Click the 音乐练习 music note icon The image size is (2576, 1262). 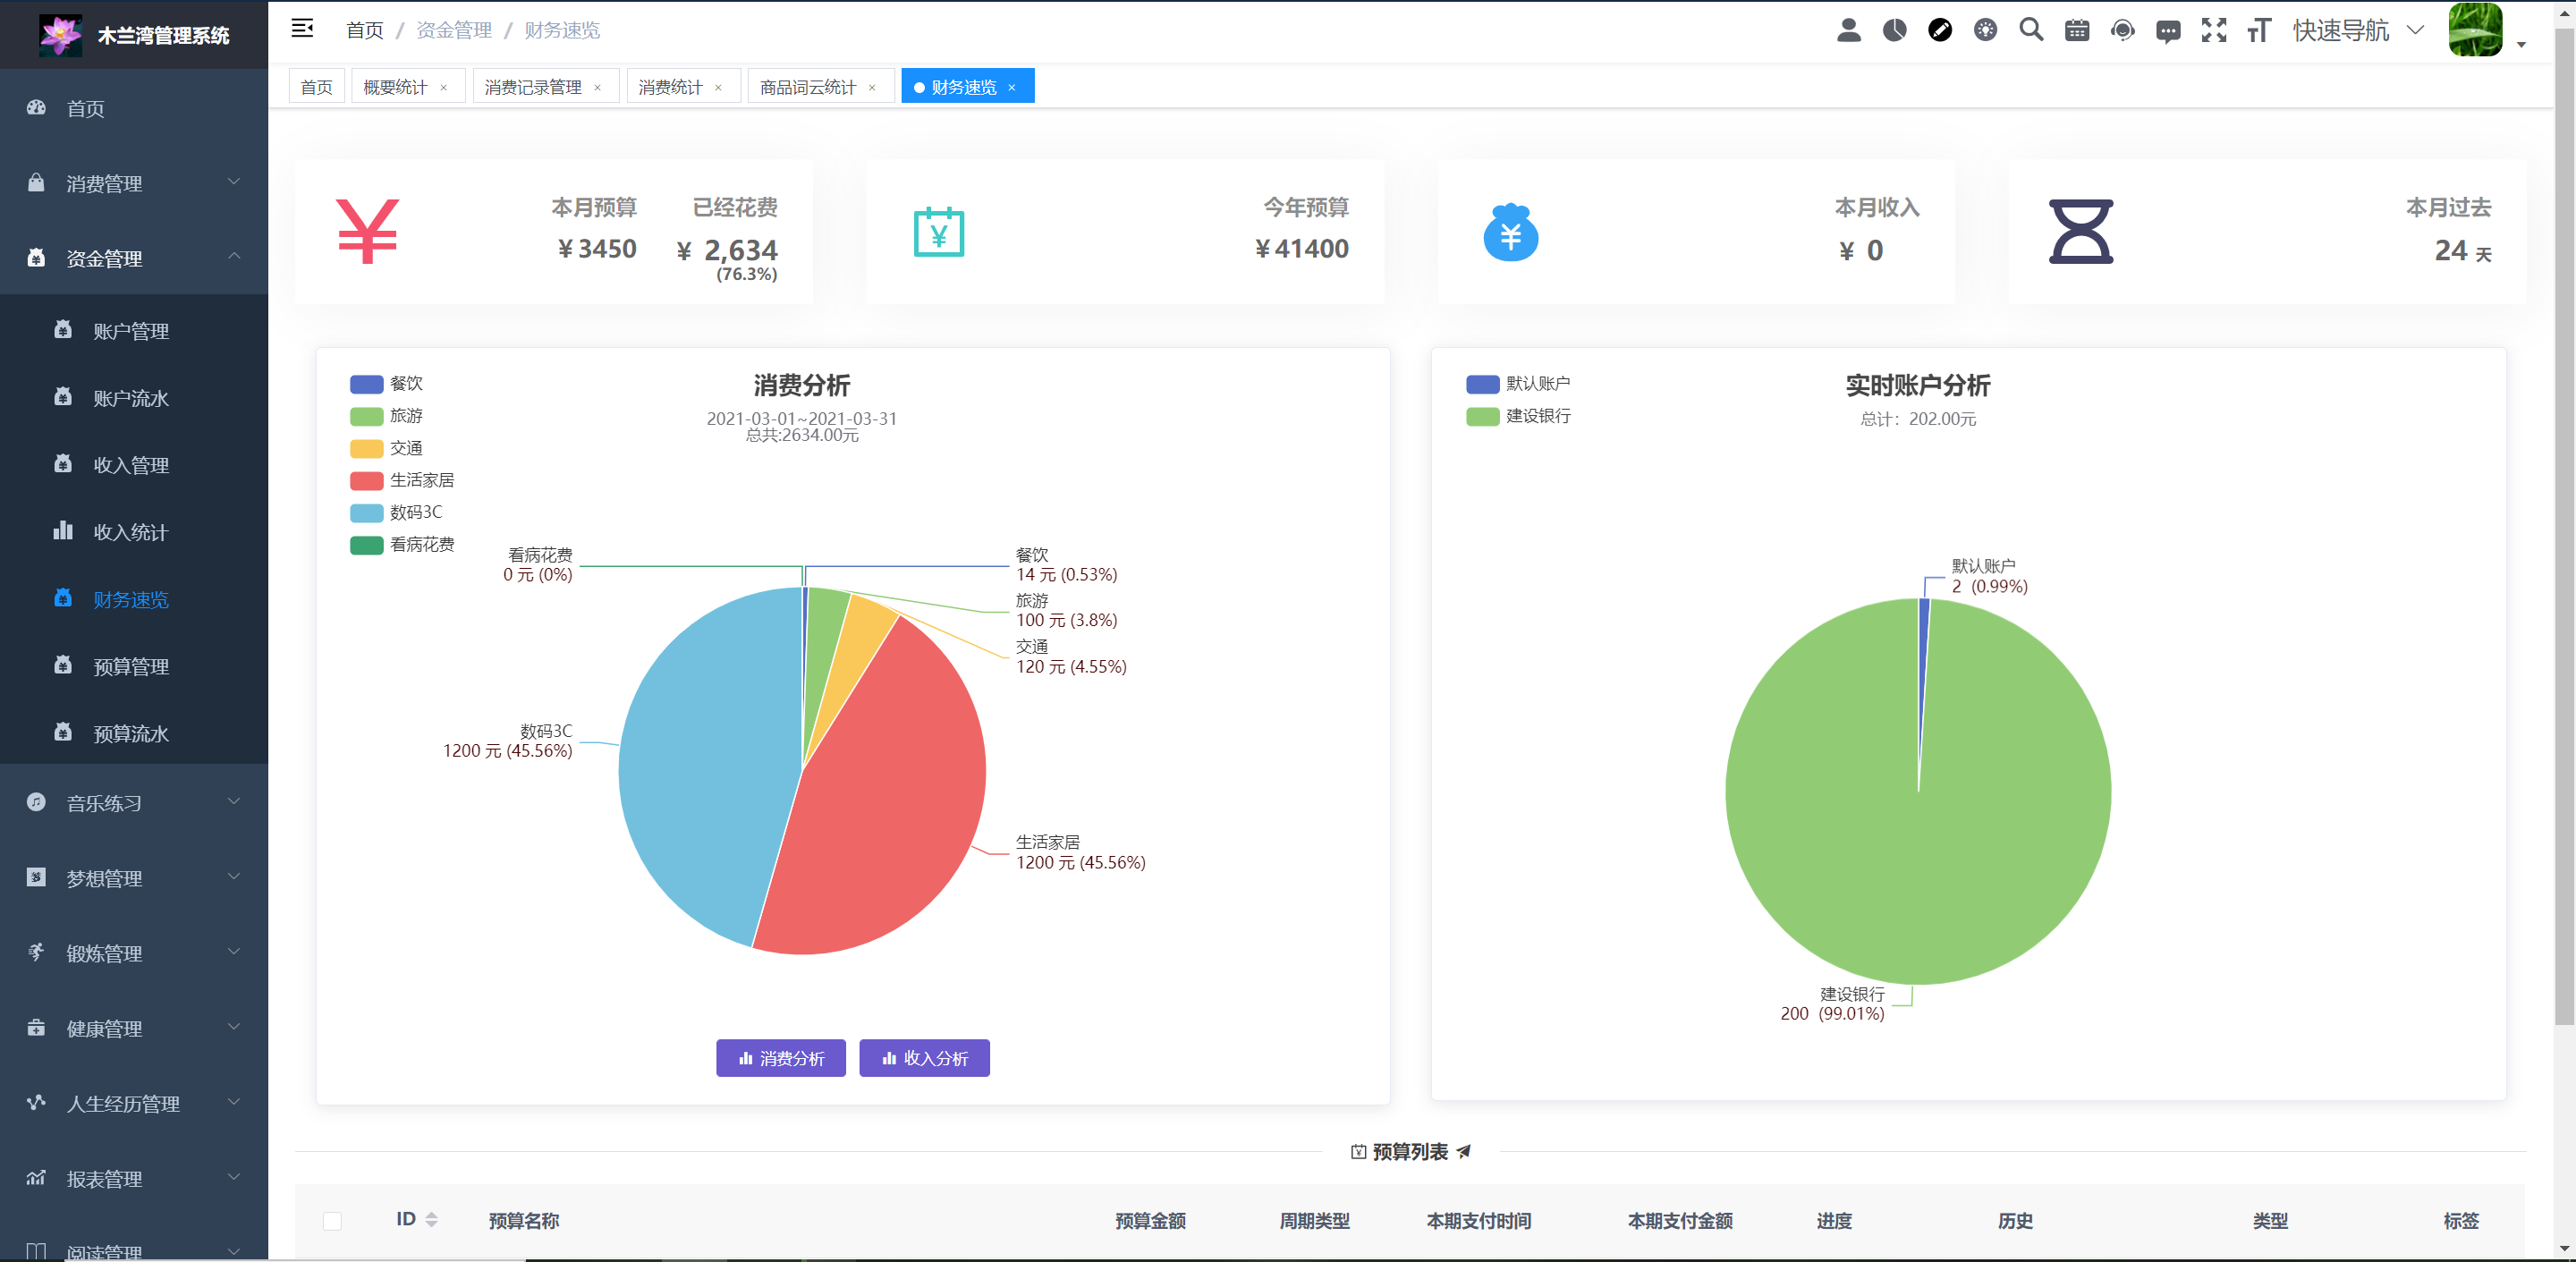click(x=36, y=802)
